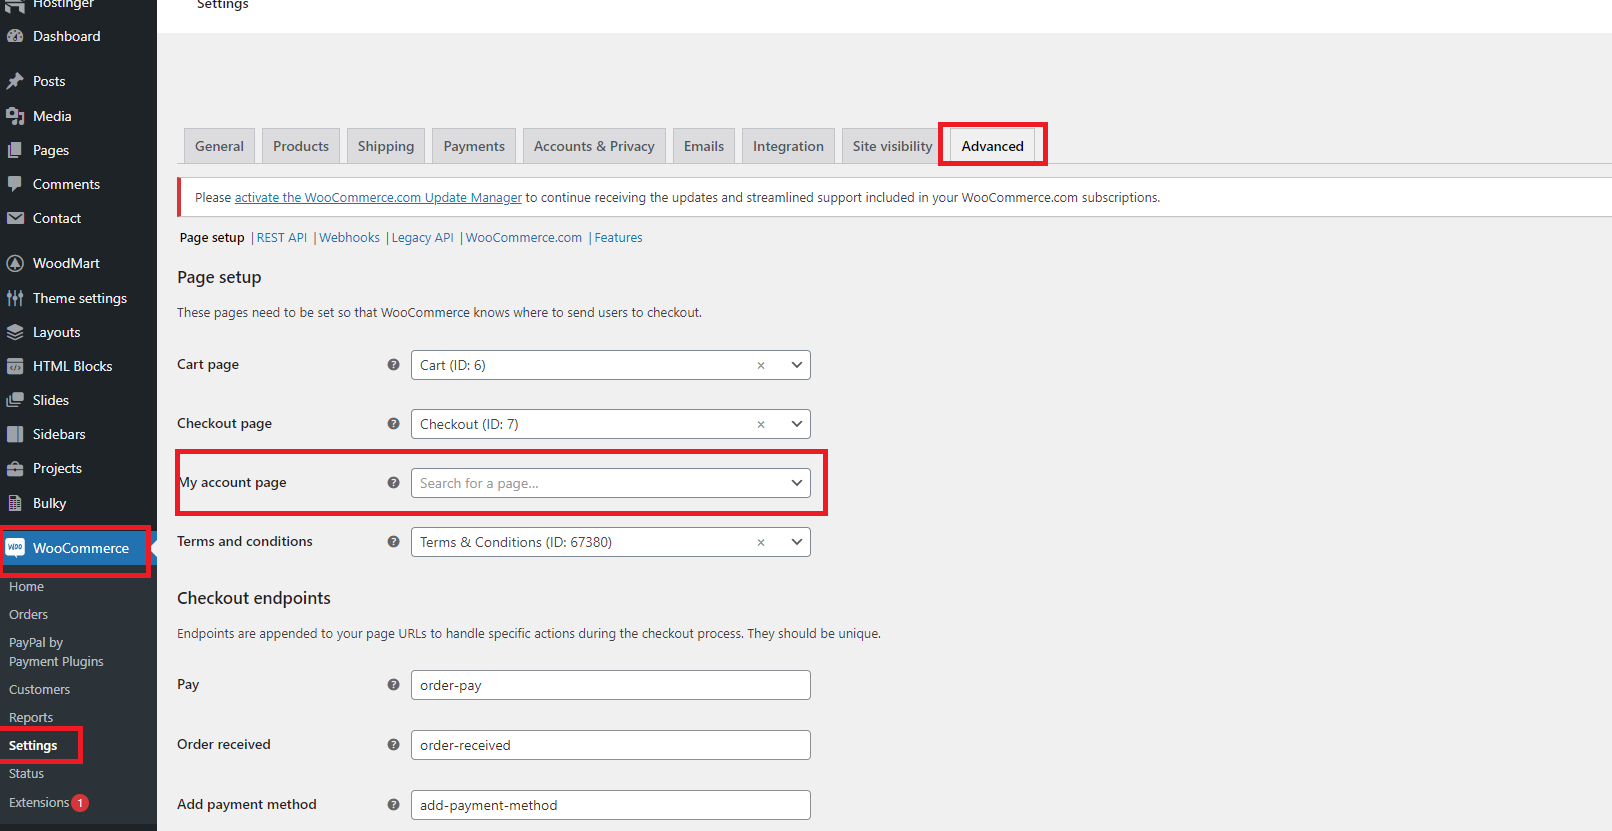This screenshot has height=831, width=1612.
Task: Click the Pages icon in sidebar
Action: coord(15,150)
